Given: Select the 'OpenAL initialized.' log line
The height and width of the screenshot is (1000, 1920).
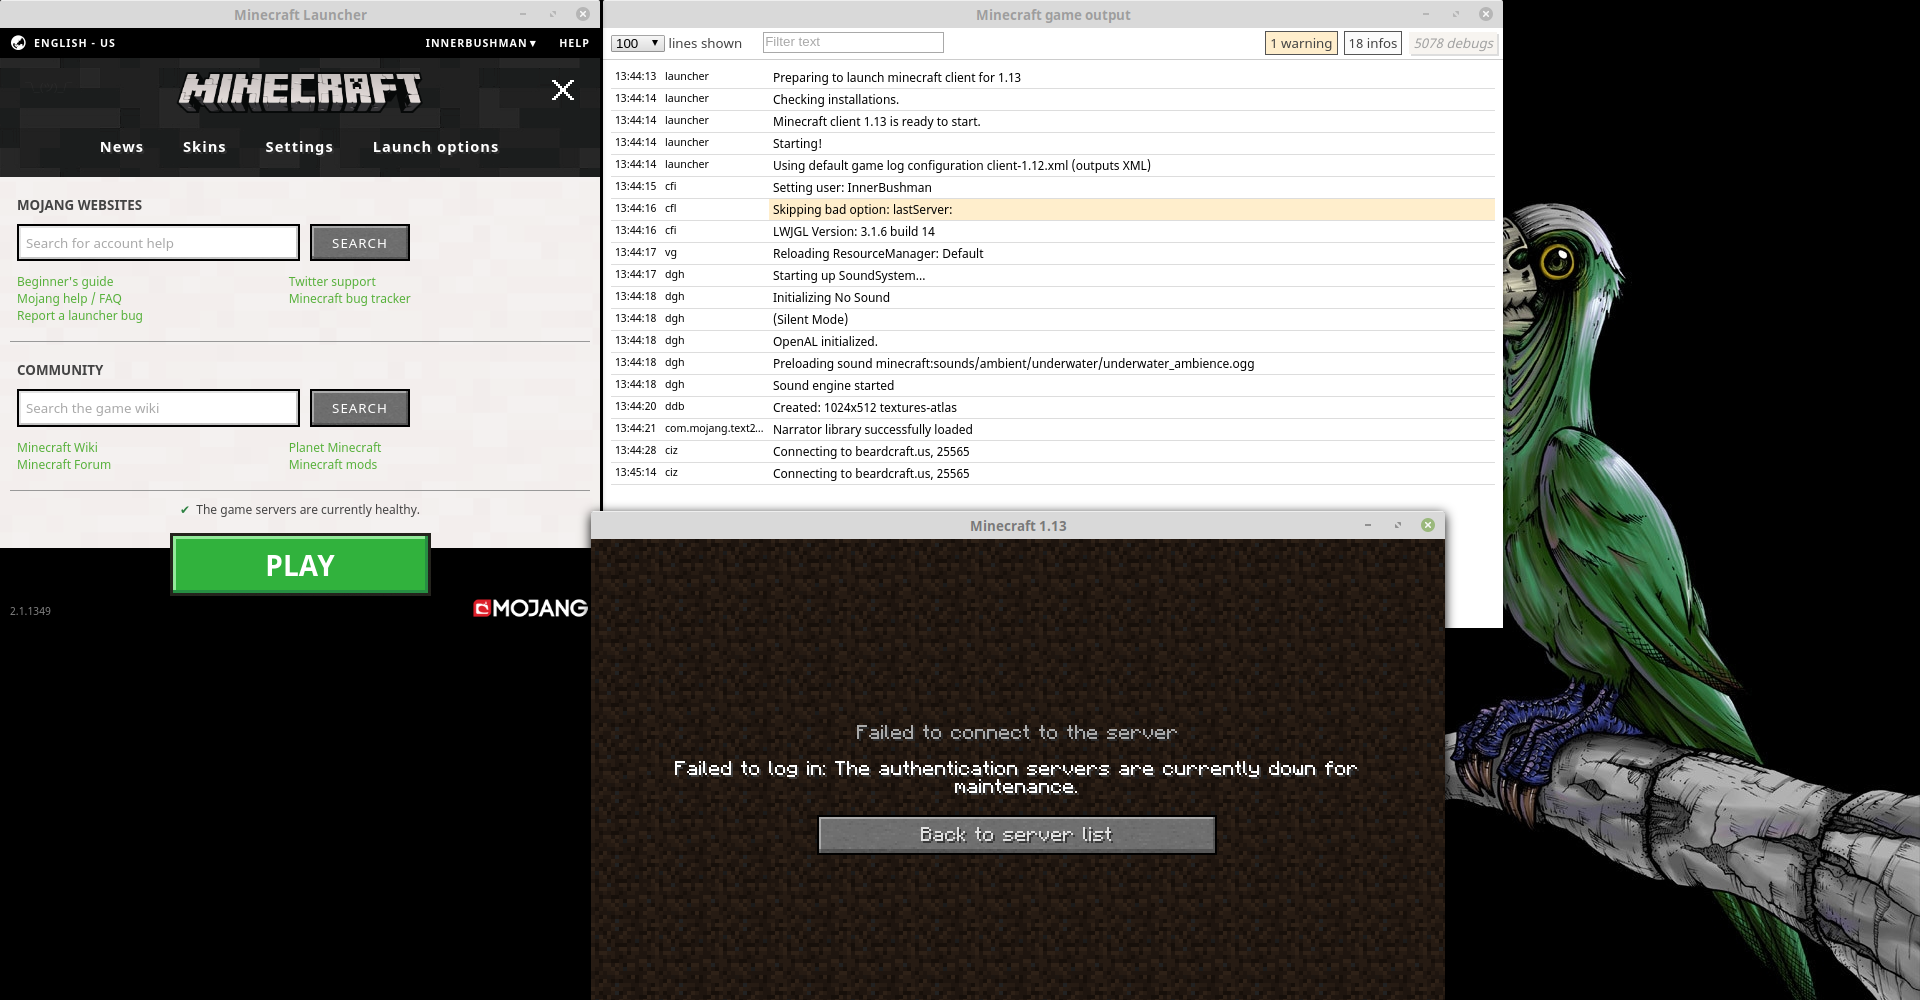Looking at the screenshot, I should click(1053, 341).
